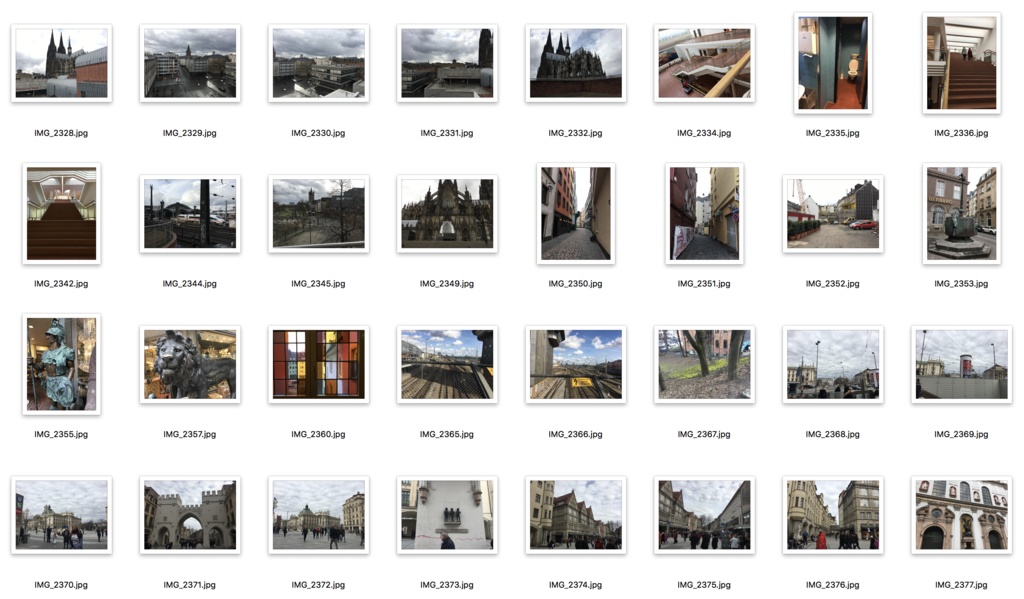Screen dimensions: 1024x599
Task: Select the IMG_2377.jpg facade thumbnail
Action: pos(962,515)
